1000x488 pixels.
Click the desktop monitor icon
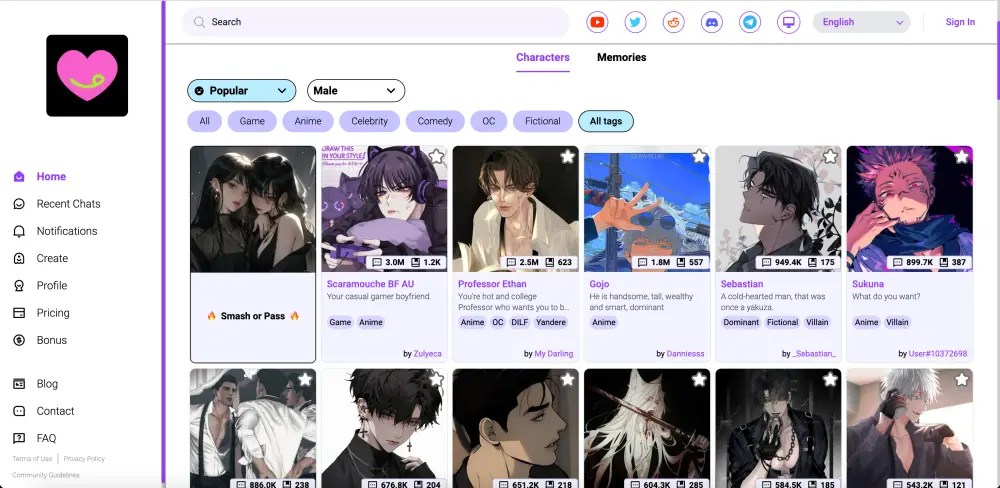(x=789, y=22)
